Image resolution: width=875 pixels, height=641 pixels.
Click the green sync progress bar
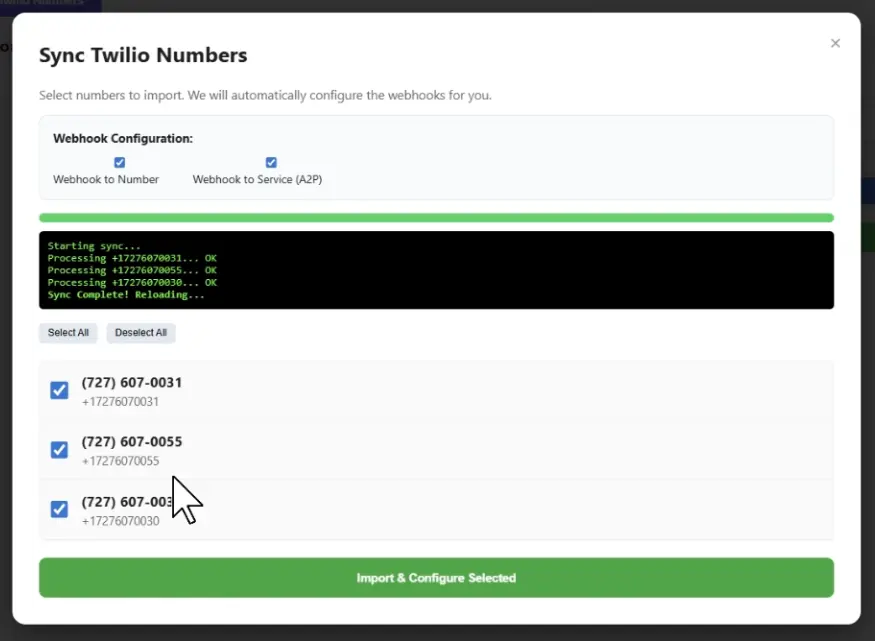436,217
